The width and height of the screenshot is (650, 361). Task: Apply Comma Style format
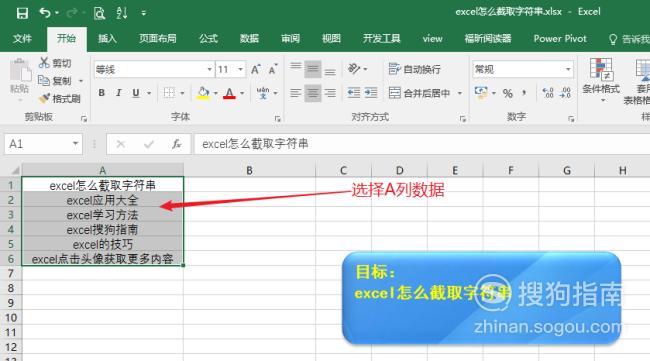524,93
